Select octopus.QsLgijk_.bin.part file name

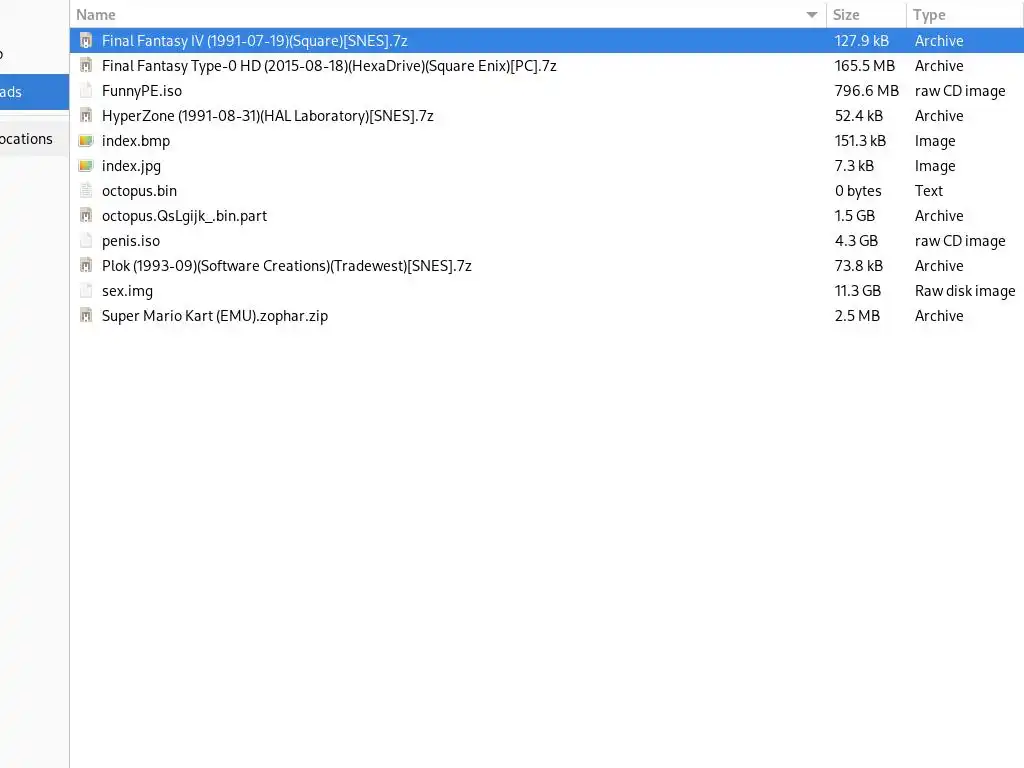pyautogui.click(x=184, y=216)
